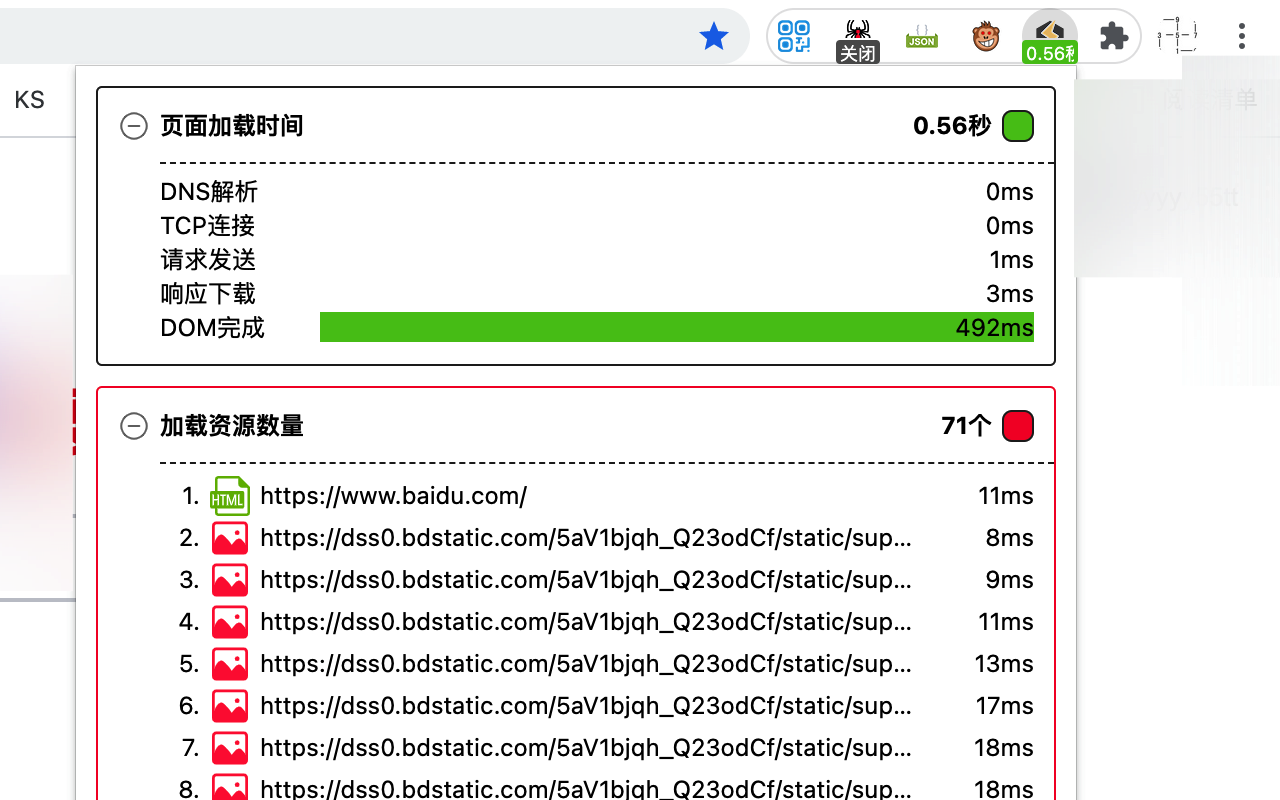Click the HTML file icon beside baidu.com
This screenshot has width=1280, height=800.
(x=229, y=496)
